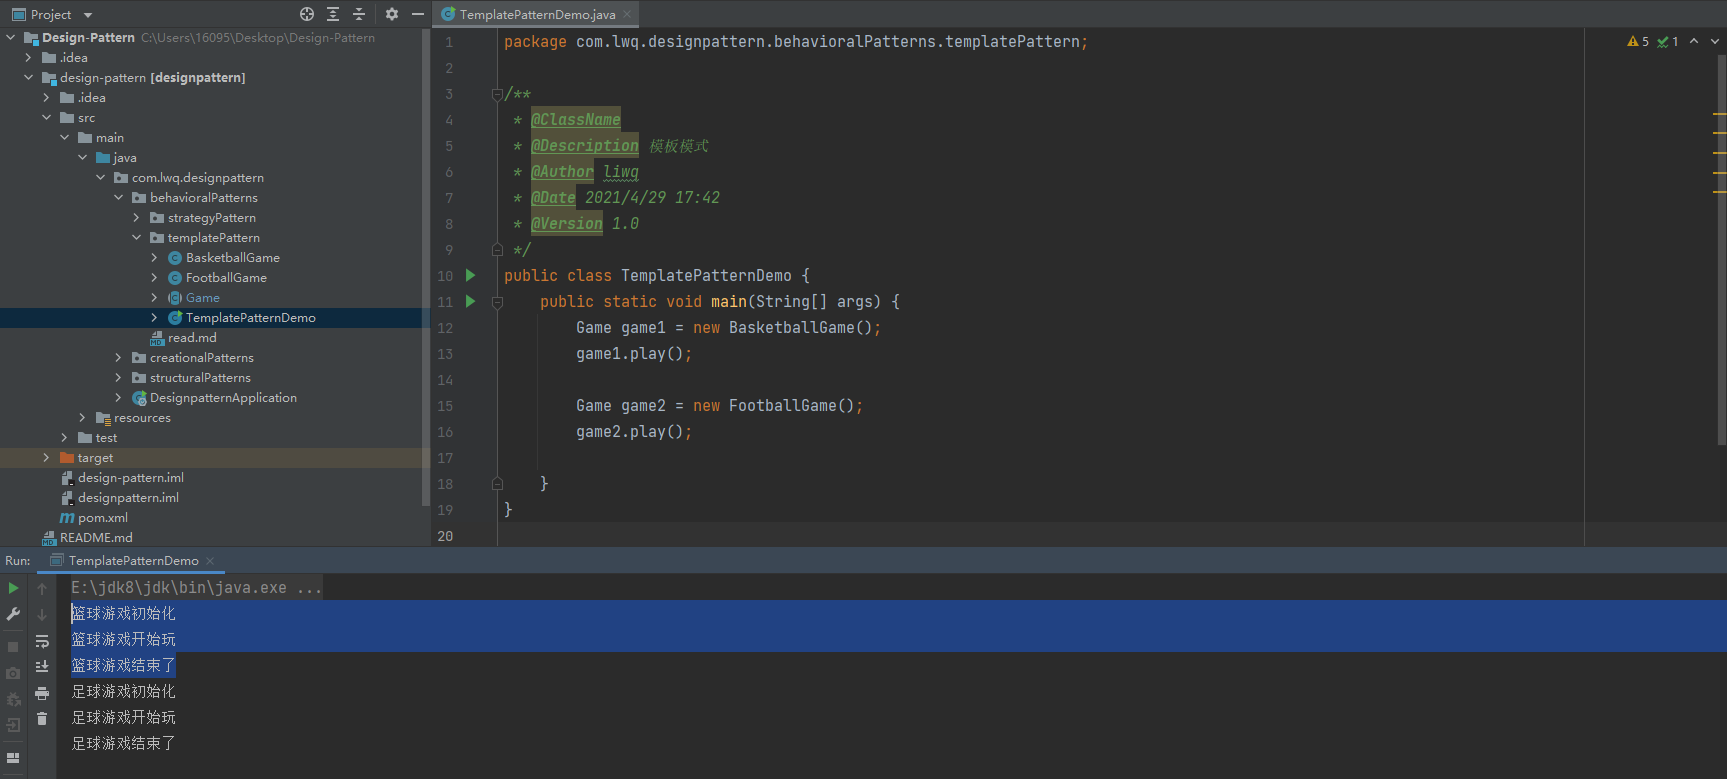
Task: Open Project panel settings gear
Action: (x=392, y=14)
